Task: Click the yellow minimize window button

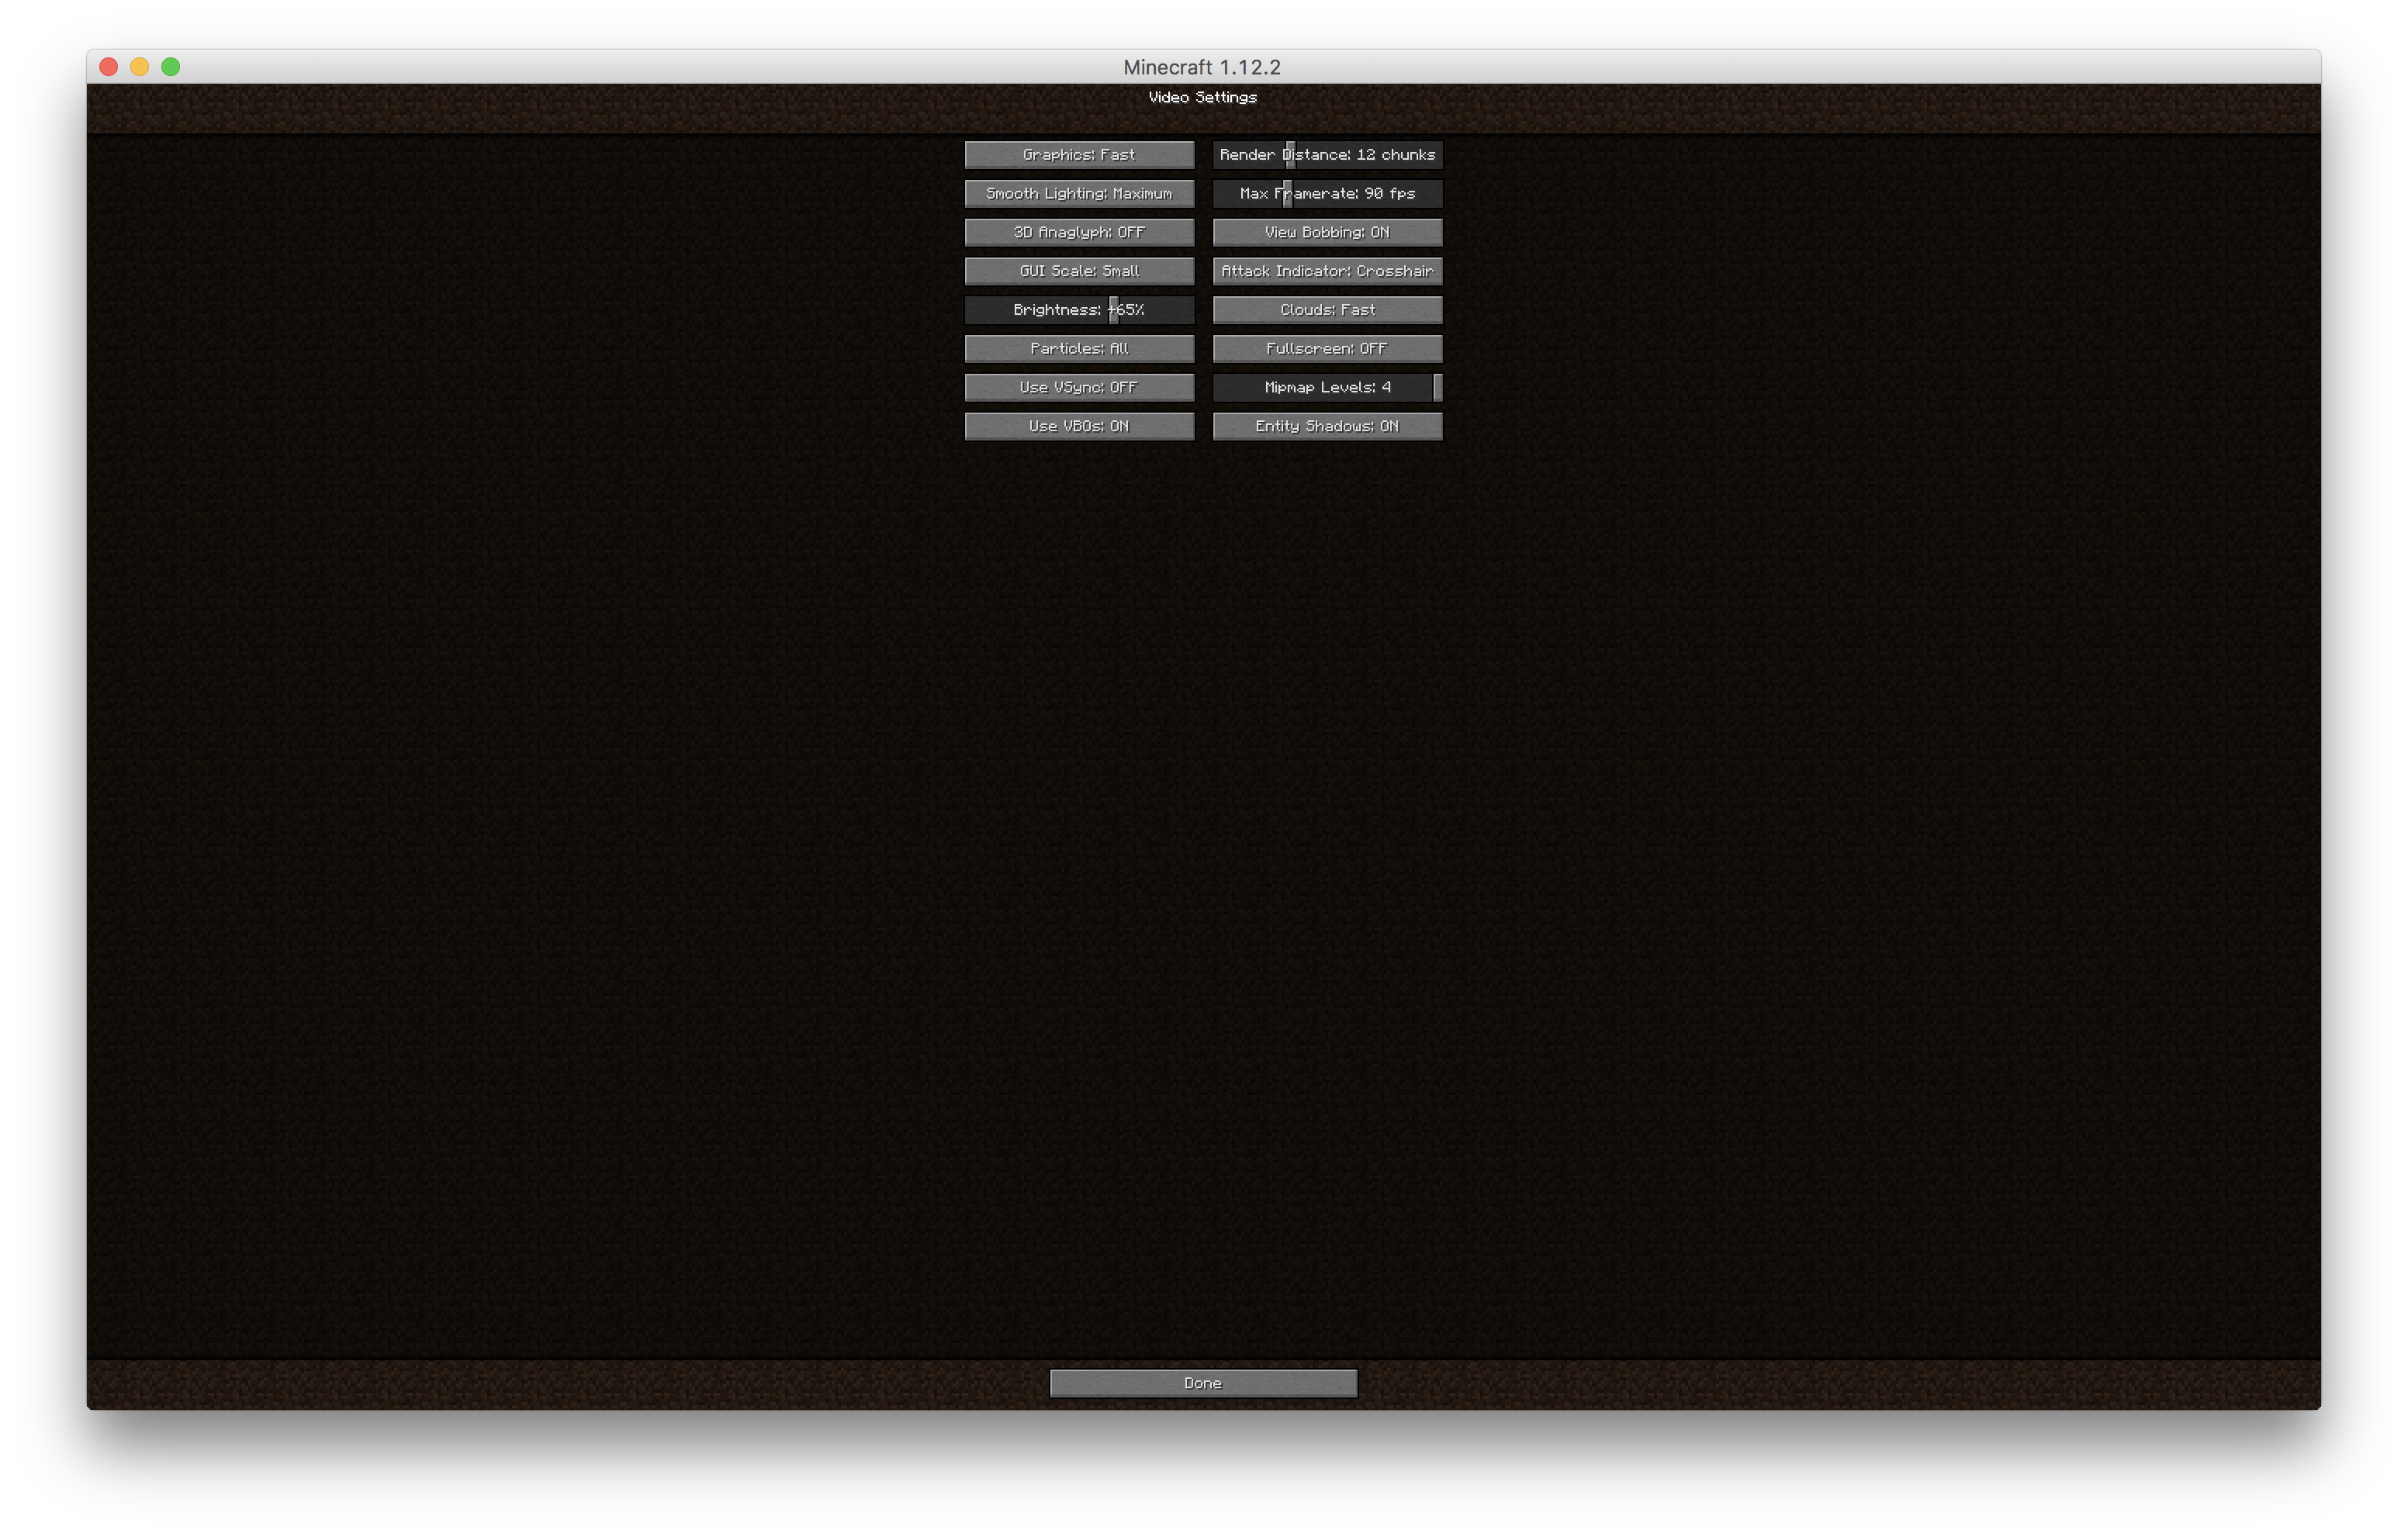Action: click(x=140, y=67)
